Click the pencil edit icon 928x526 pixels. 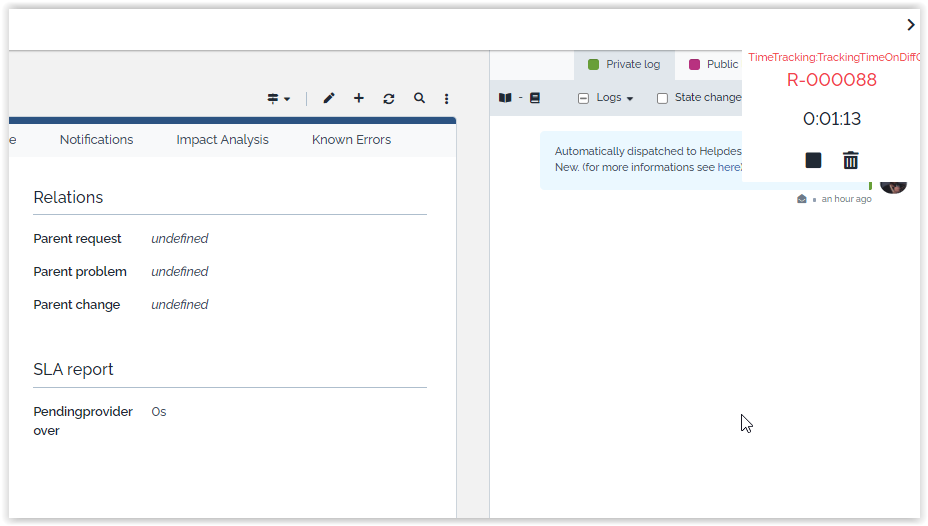329,98
